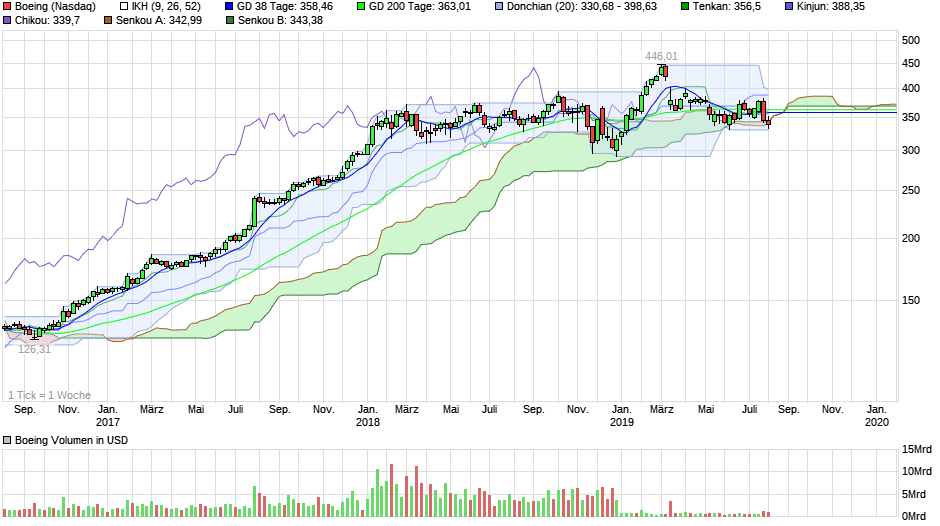This screenshot has width=940, height=526.
Task: Click the 200 price axis label
Action: click(x=911, y=238)
